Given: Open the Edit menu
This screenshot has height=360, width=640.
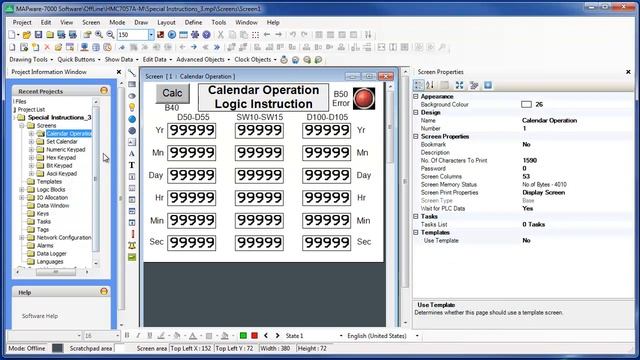Looking at the screenshot, I should click(46, 22).
